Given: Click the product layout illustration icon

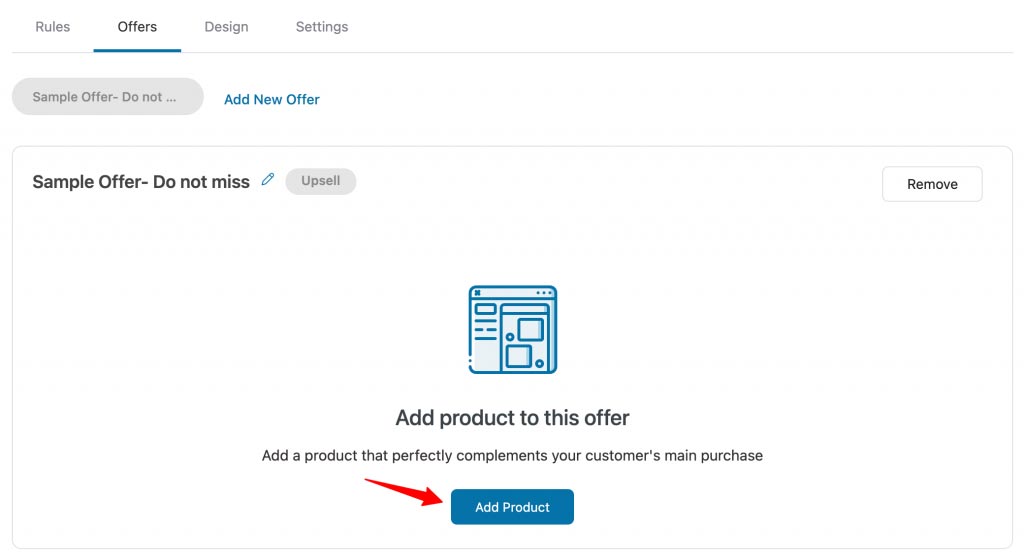Looking at the screenshot, I should [513, 330].
